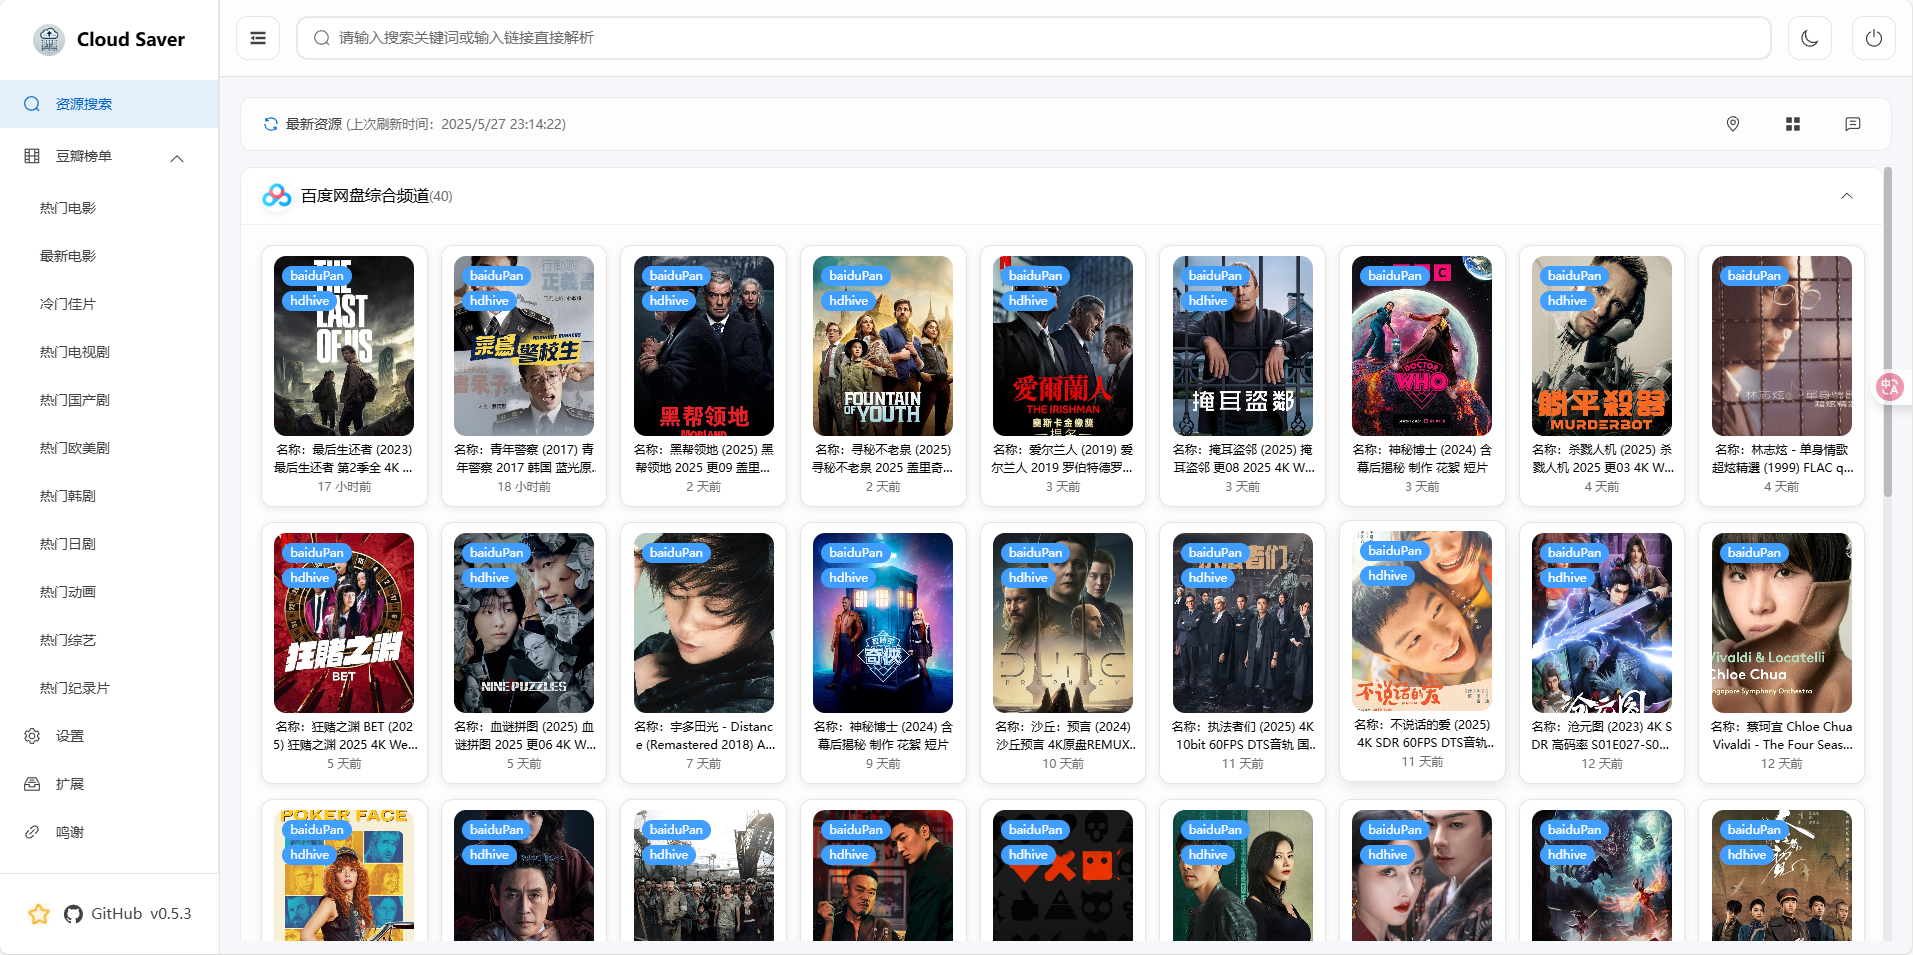Switch to the grid view icon
This screenshot has width=1913, height=955.
[1793, 124]
